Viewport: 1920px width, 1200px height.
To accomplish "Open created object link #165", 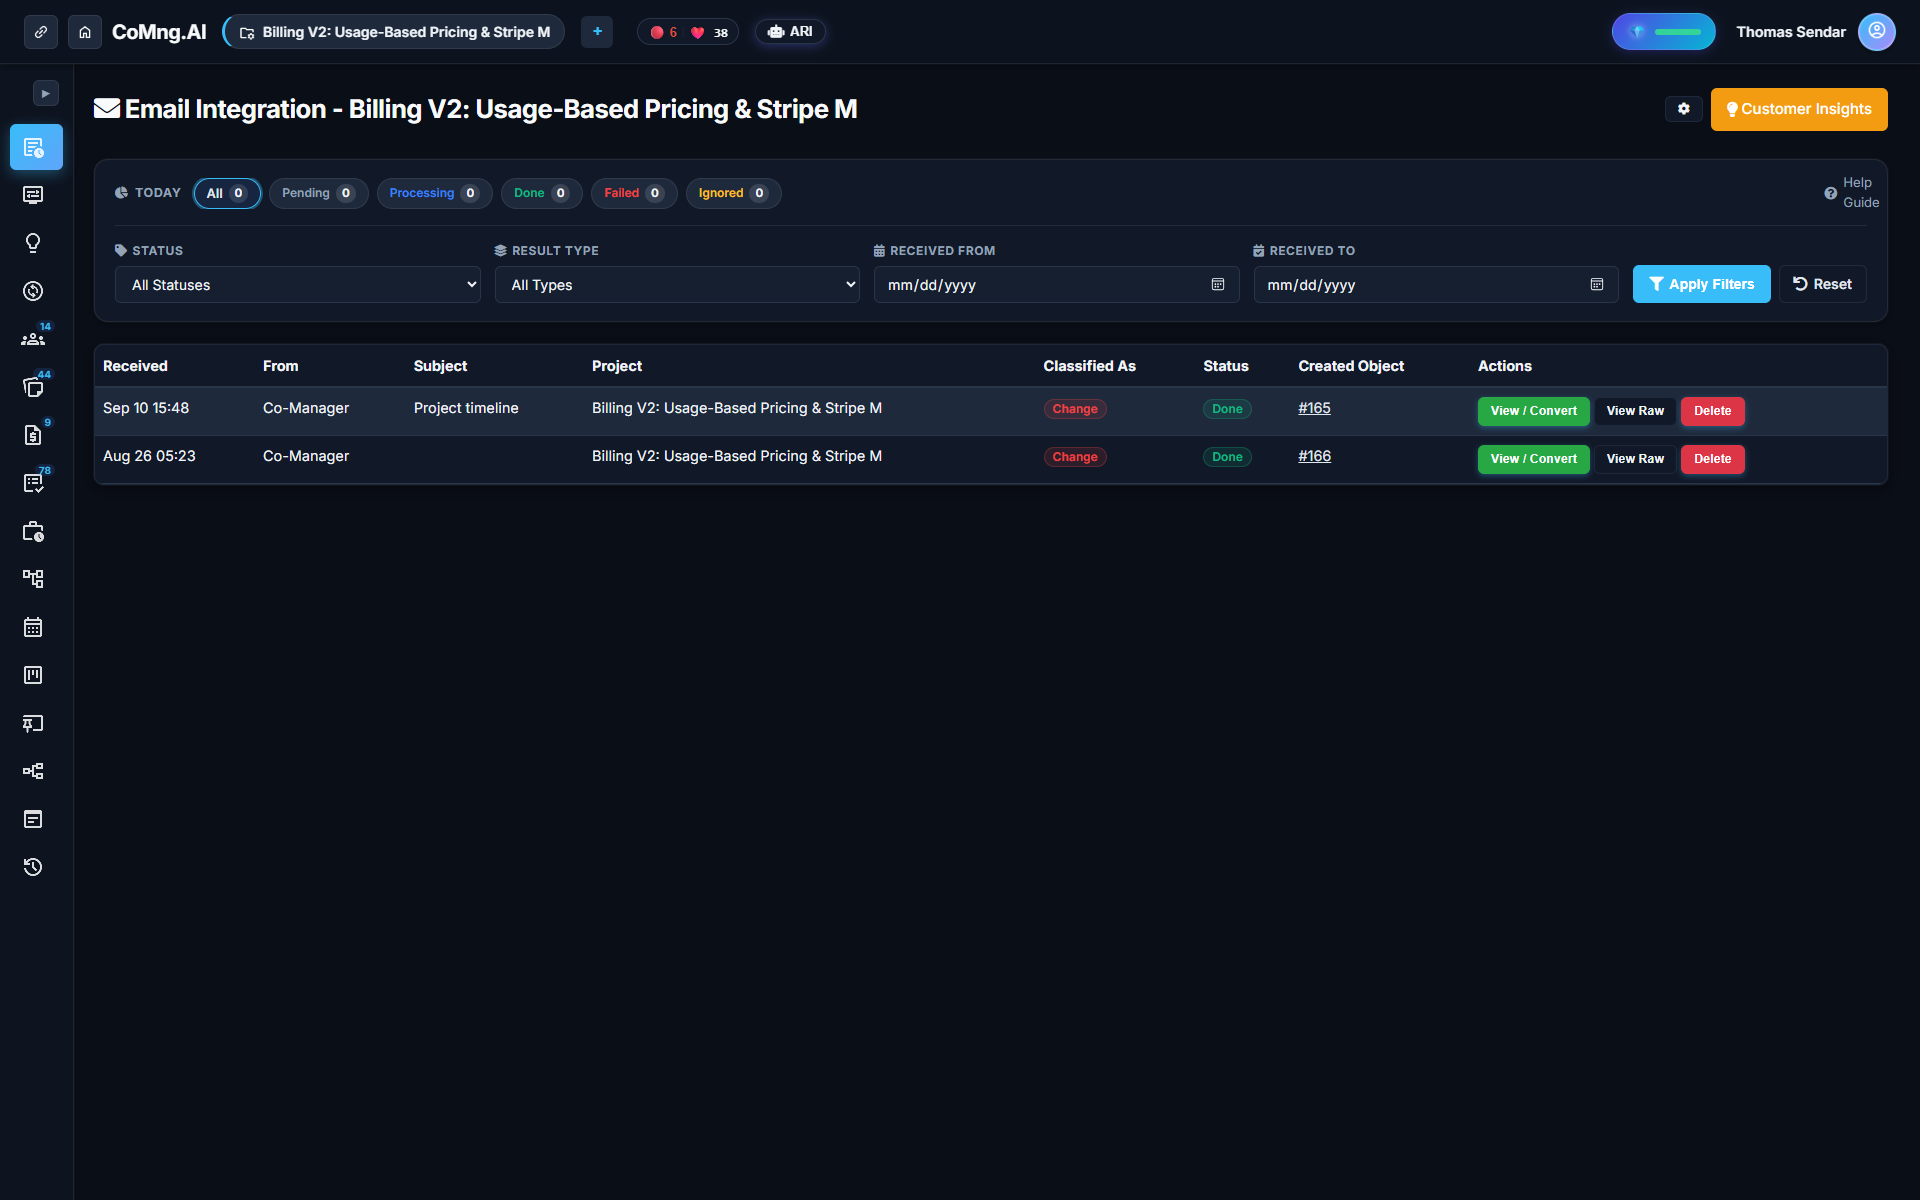I will click(1314, 408).
